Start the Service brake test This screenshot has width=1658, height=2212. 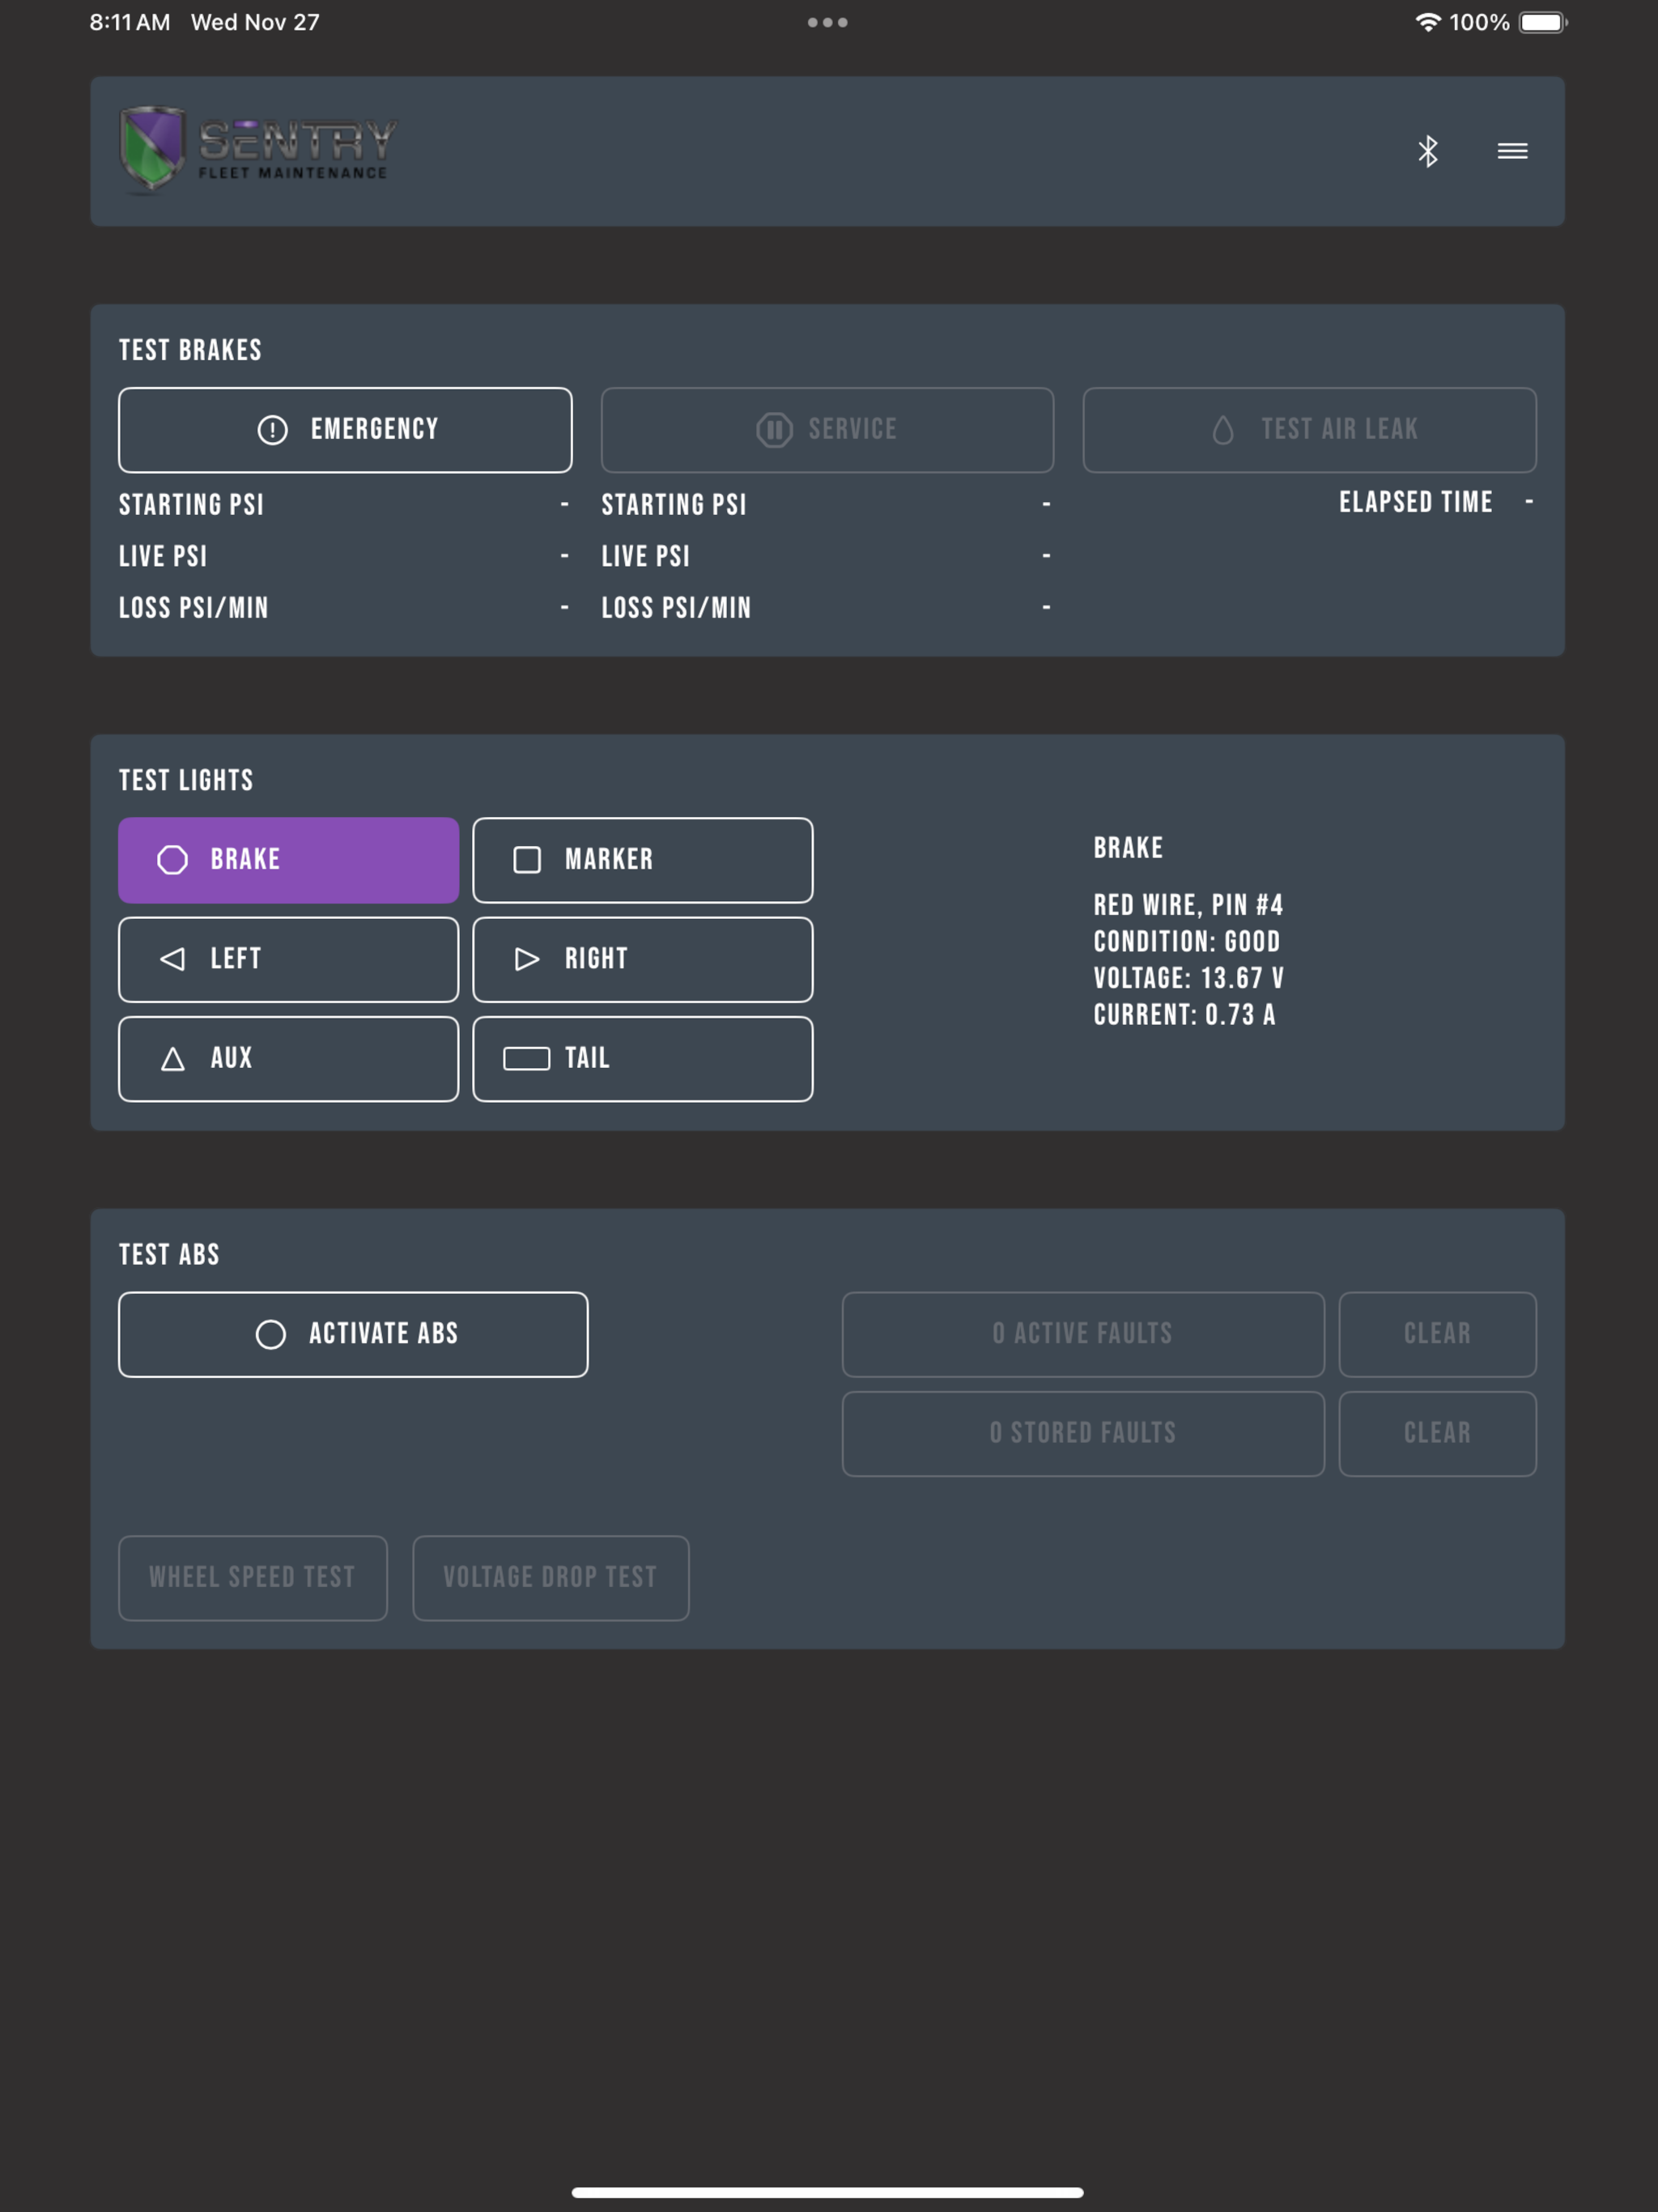point(827,430)
